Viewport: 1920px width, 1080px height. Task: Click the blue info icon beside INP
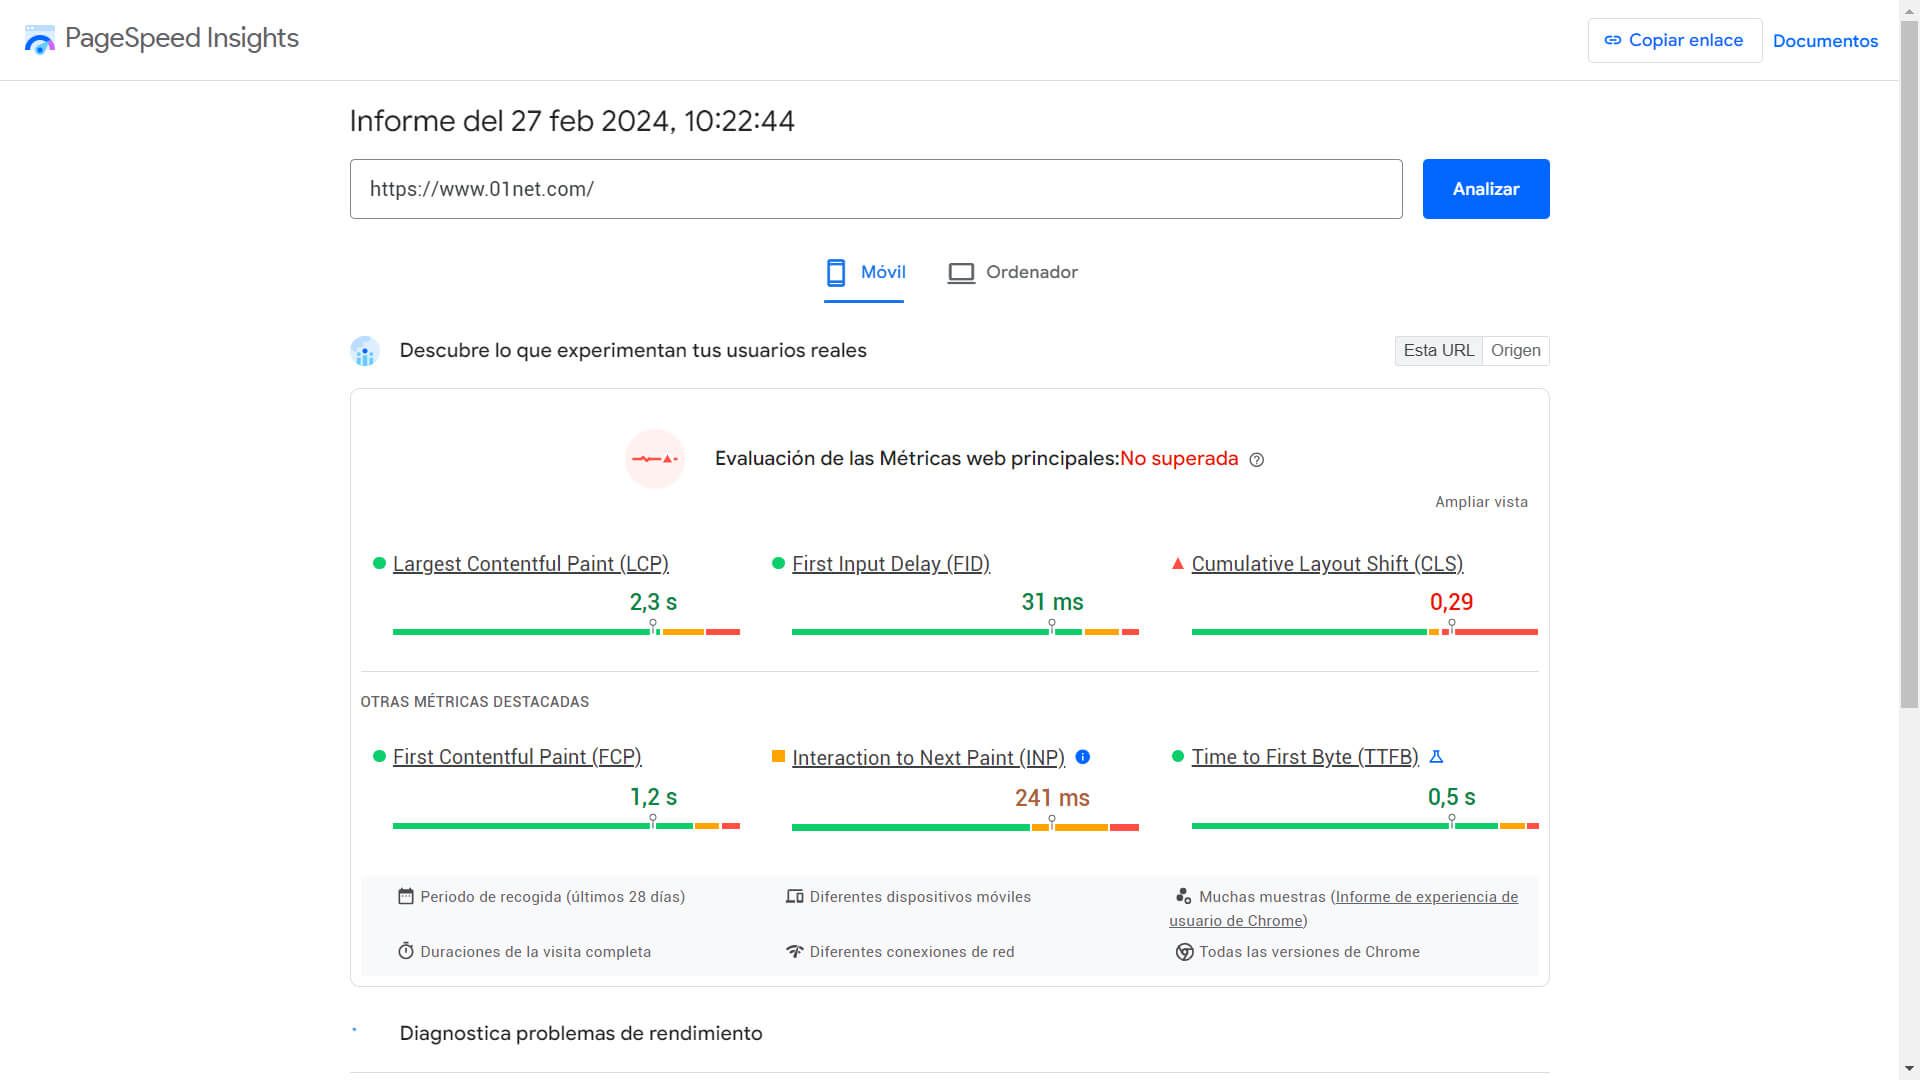[1082, 757]
